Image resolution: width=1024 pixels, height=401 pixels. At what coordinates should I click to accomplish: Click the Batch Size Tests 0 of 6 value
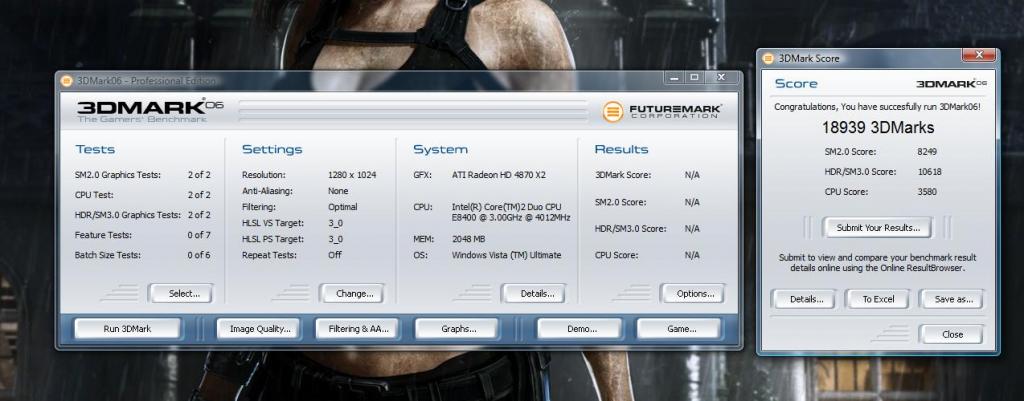tap(199, 255)
